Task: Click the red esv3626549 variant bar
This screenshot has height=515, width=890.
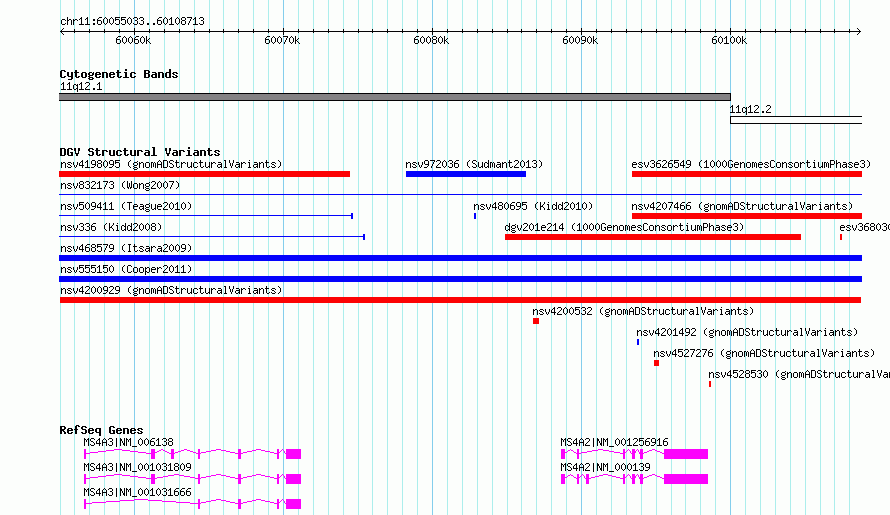Action: click(x=746, y=174)
